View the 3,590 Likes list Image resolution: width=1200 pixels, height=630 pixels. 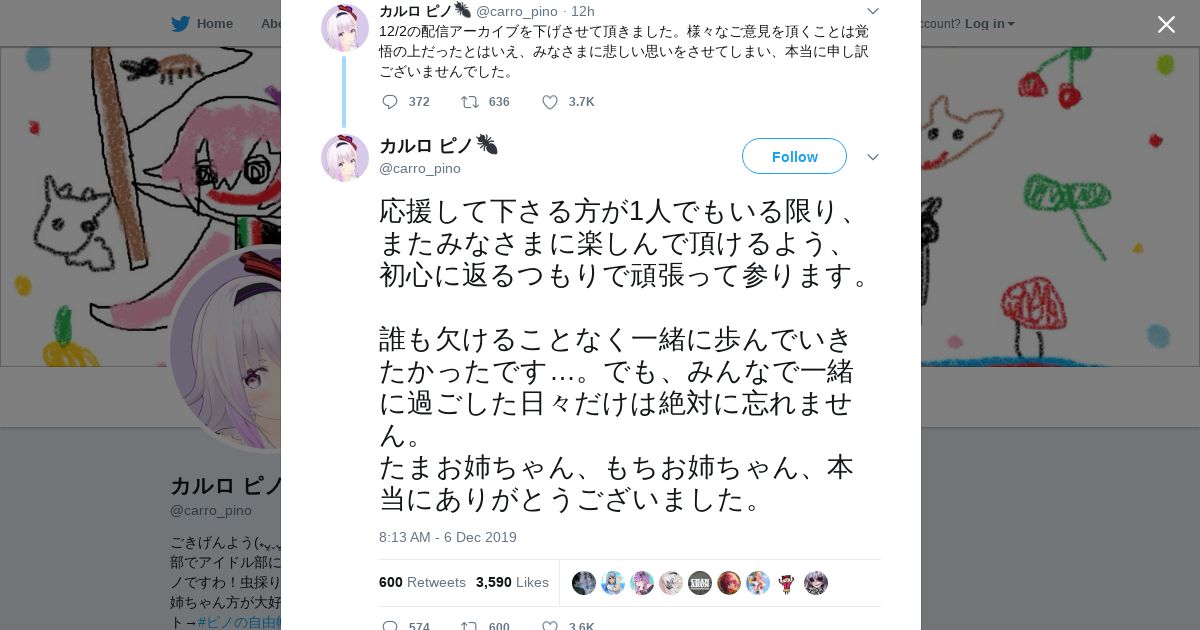pyautogui.click(x=512, y=582)
